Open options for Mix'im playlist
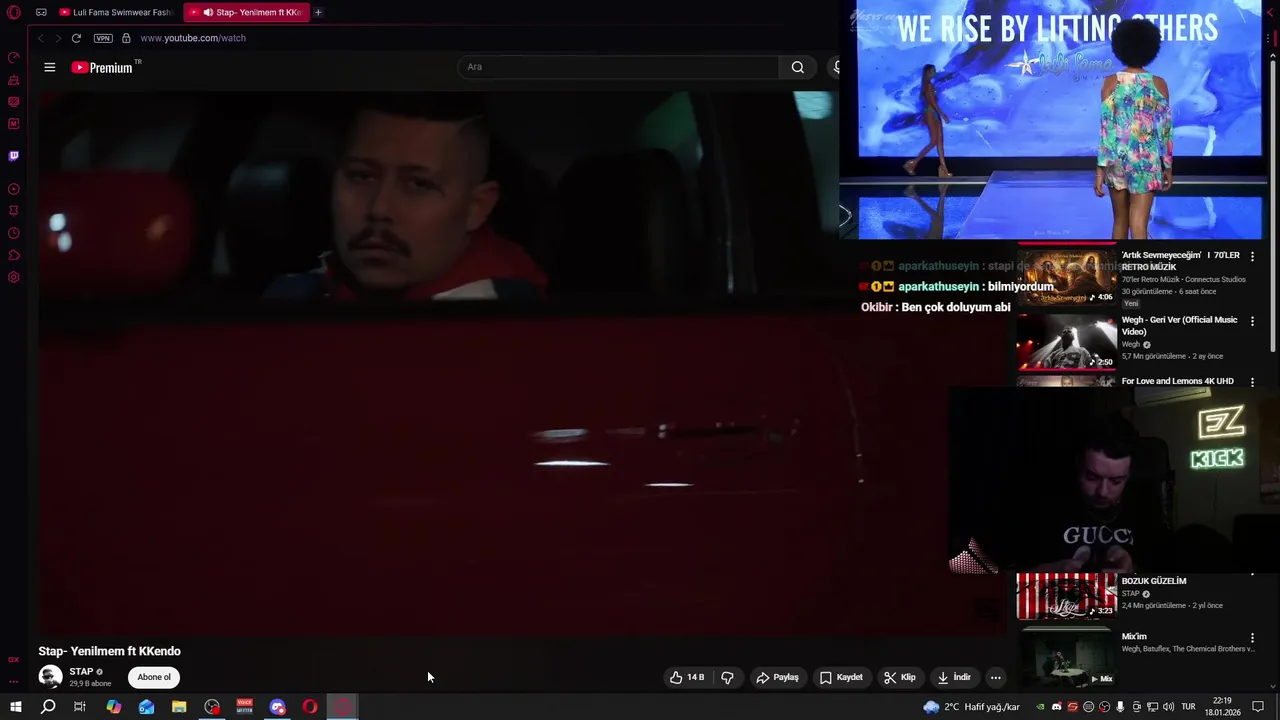 click(x=1252, y=638)
